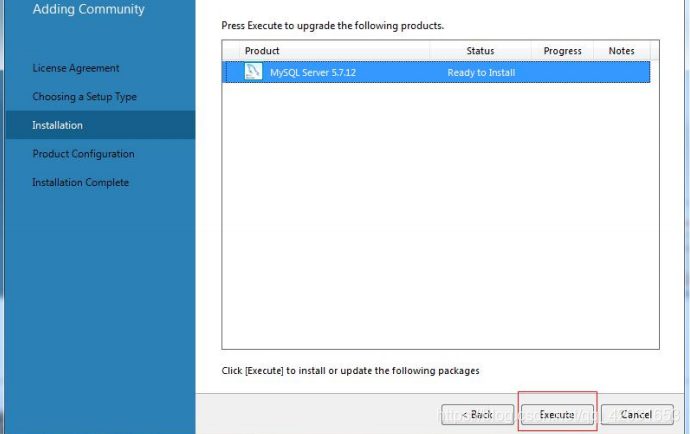Screen dimensions: 690x434
Task: Select Choosing a Setup Type step
Action: pos(84,97)
